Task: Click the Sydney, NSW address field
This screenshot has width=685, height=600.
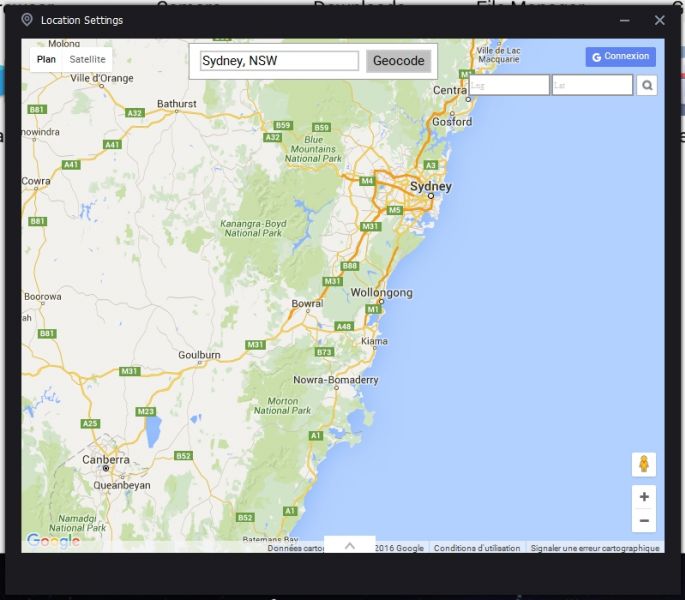Action: pos(279,61)
